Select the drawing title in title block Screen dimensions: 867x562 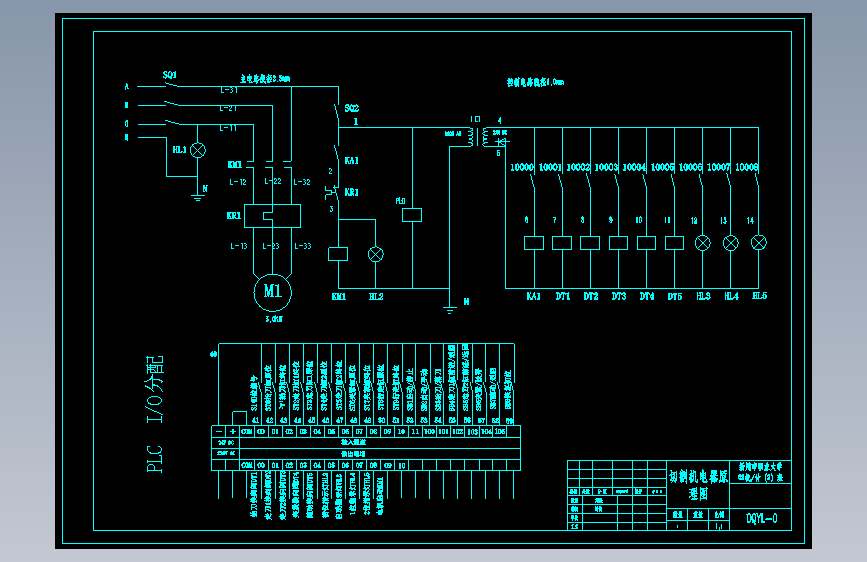coord(698,485)
